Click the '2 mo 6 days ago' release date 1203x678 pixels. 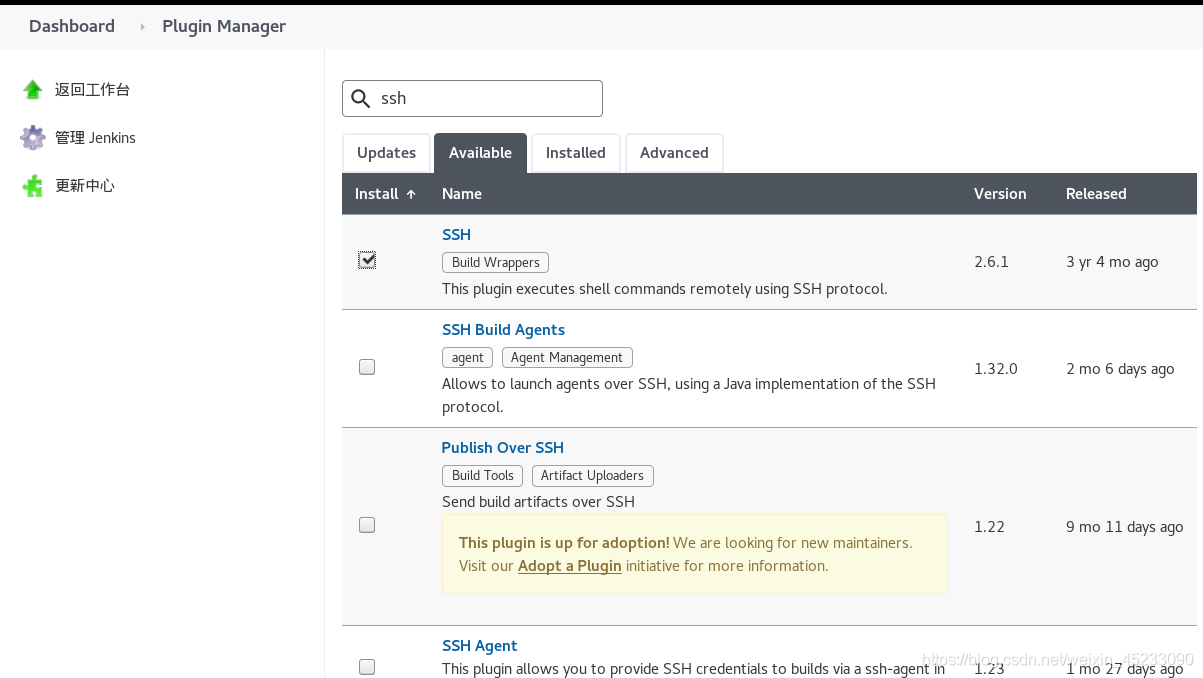click(x=1120, y=369)
